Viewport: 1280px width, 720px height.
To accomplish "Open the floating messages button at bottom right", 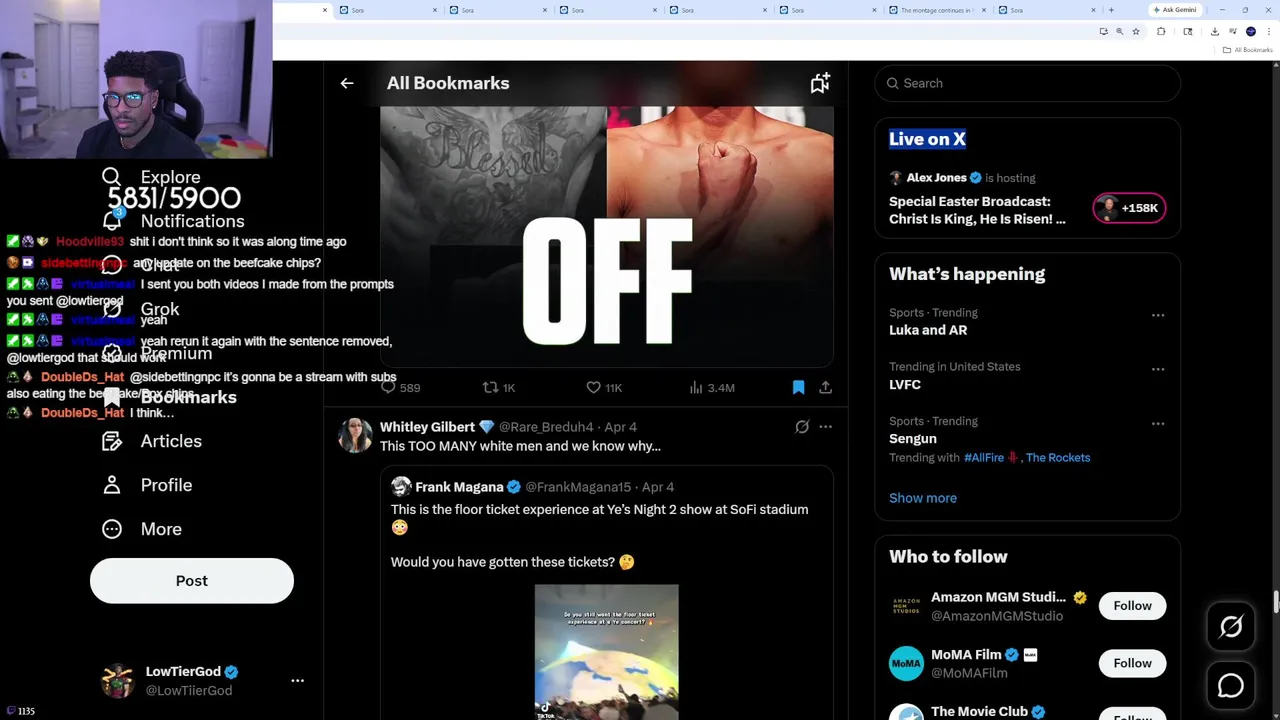I will click(x=1231, y=686).
